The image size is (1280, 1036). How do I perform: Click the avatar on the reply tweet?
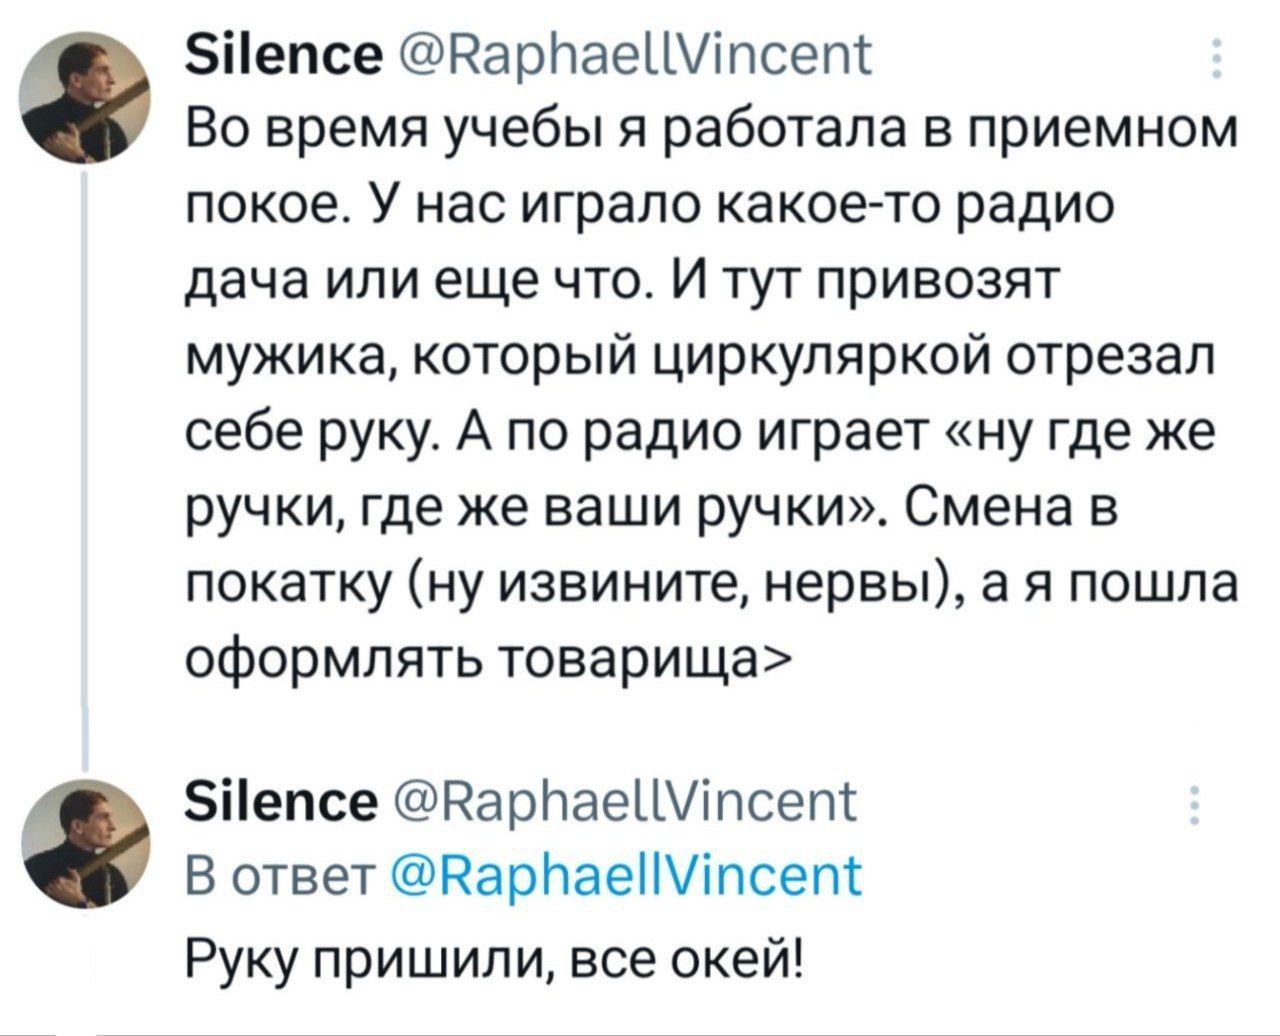[x=82, y=847]
